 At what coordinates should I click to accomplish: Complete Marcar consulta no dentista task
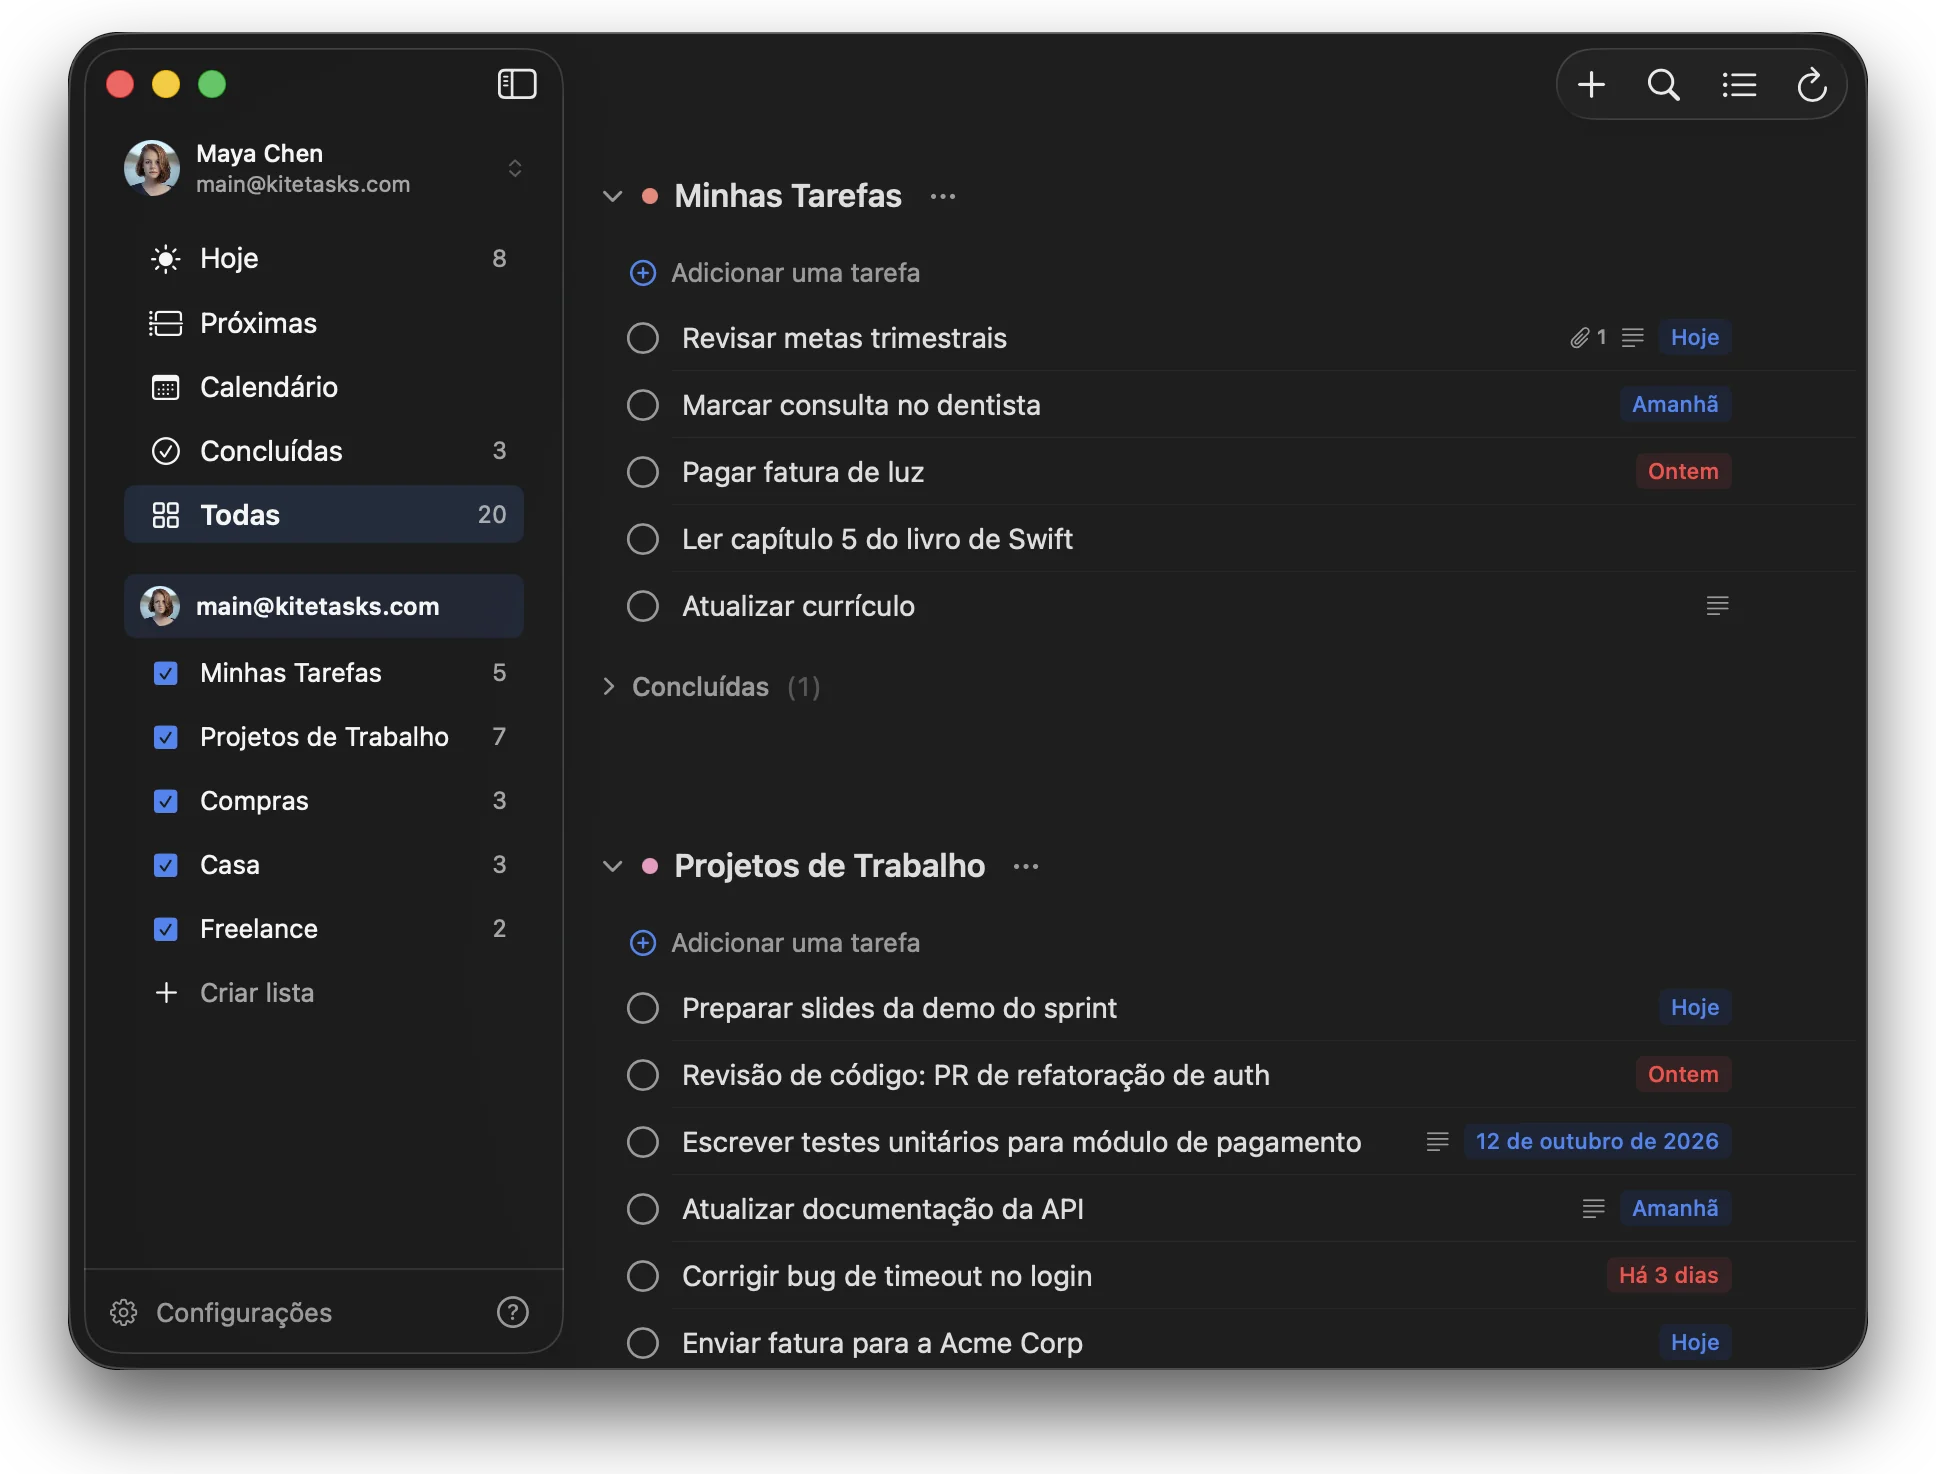643,405
